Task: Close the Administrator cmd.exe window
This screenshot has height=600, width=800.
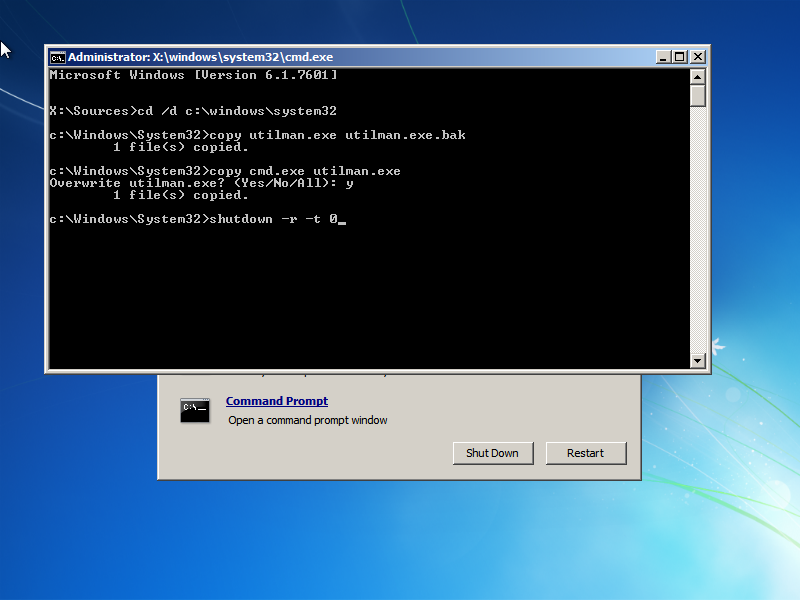Action: pos(697,57)
